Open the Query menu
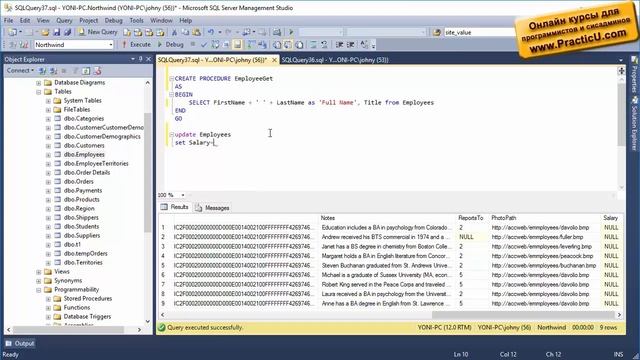The height and width of the screenshot is (360, 640). [x=64, y=20]
